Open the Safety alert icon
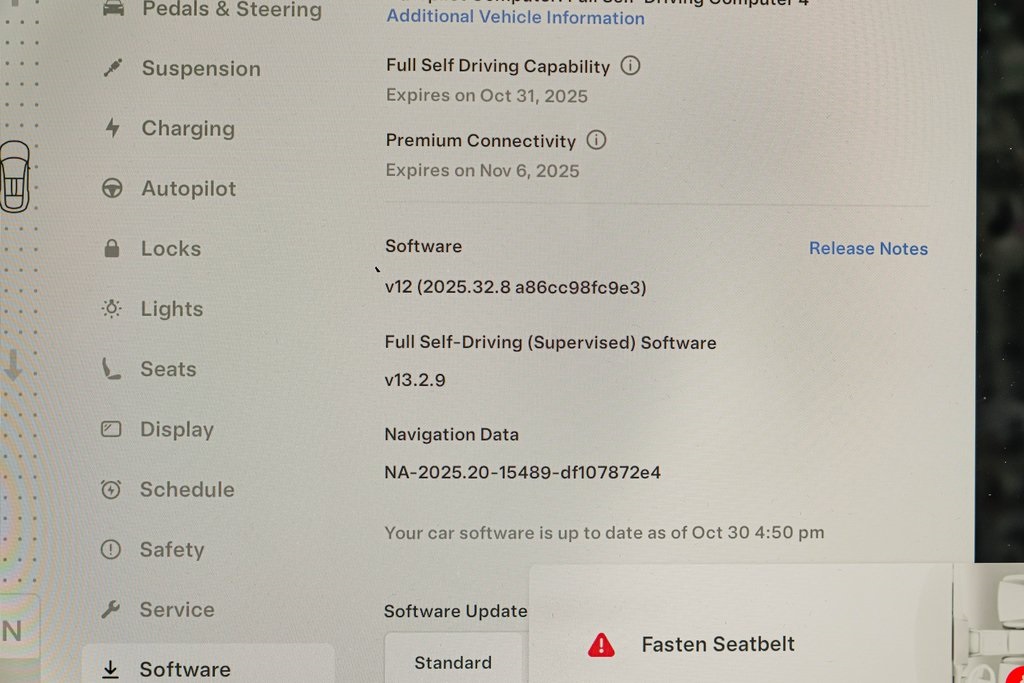 (110, 549)
